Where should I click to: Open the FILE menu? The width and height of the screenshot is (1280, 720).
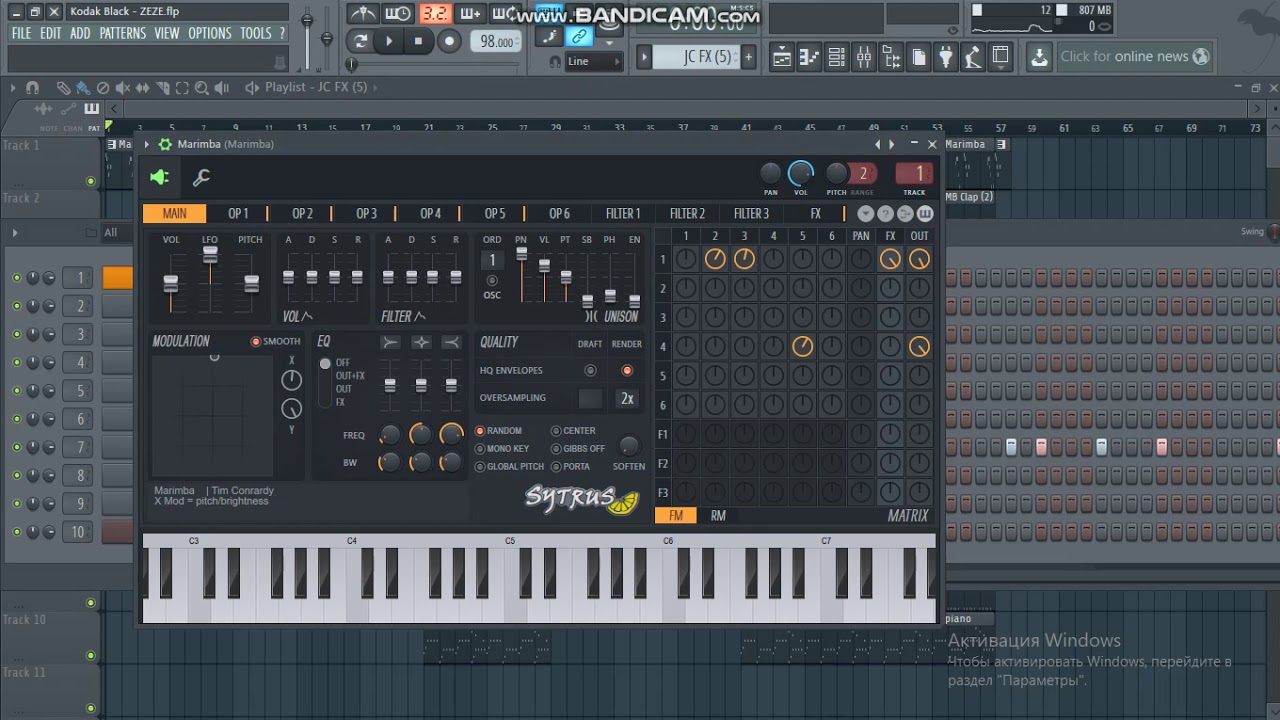point(20,33)
